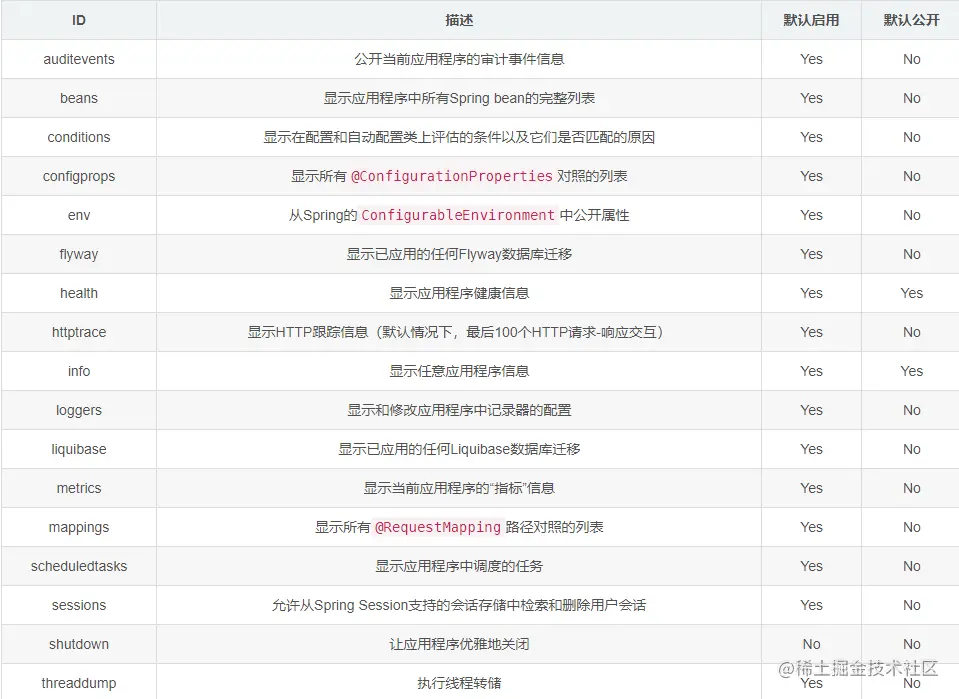Click the loggers row's 默认公开 No

pos(911,410)
